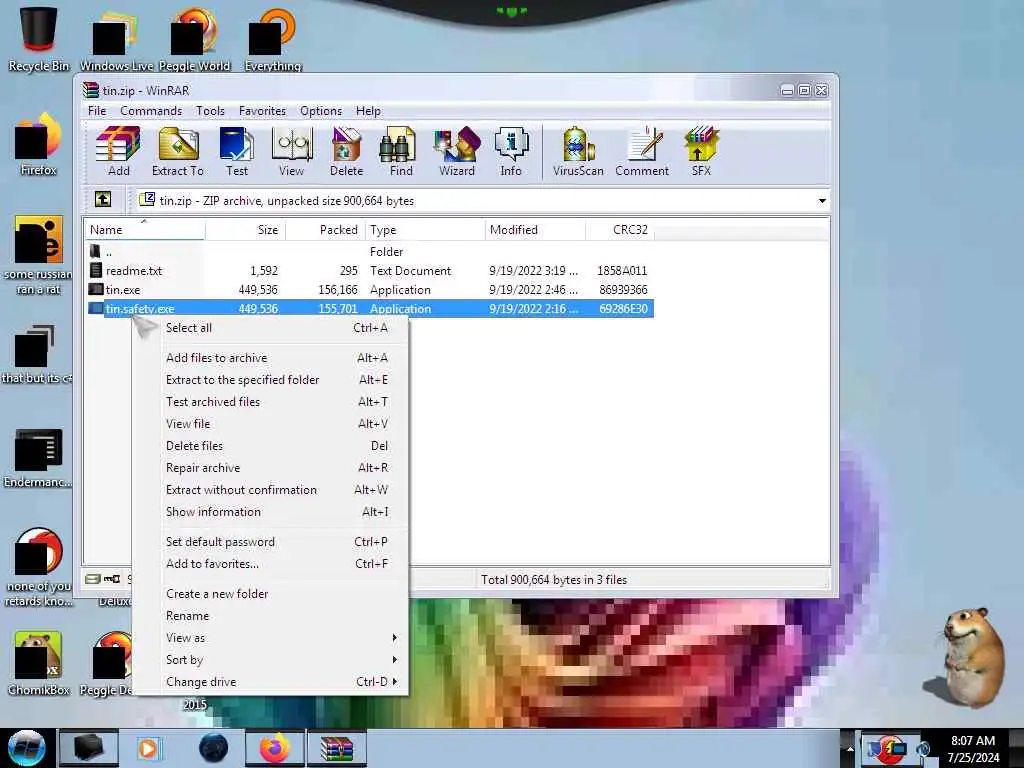This screenshot has height=768, width=1024.
Task: Open the Commands menu
Action: [151, 111]
